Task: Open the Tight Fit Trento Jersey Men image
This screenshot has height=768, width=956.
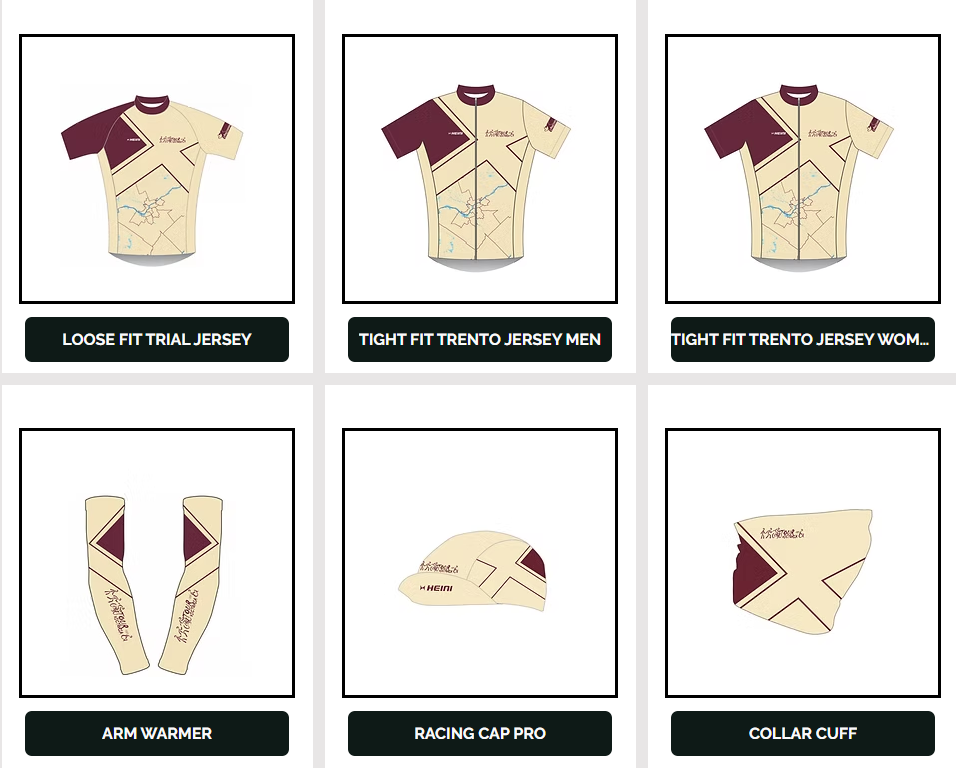Action: point(480,169)
